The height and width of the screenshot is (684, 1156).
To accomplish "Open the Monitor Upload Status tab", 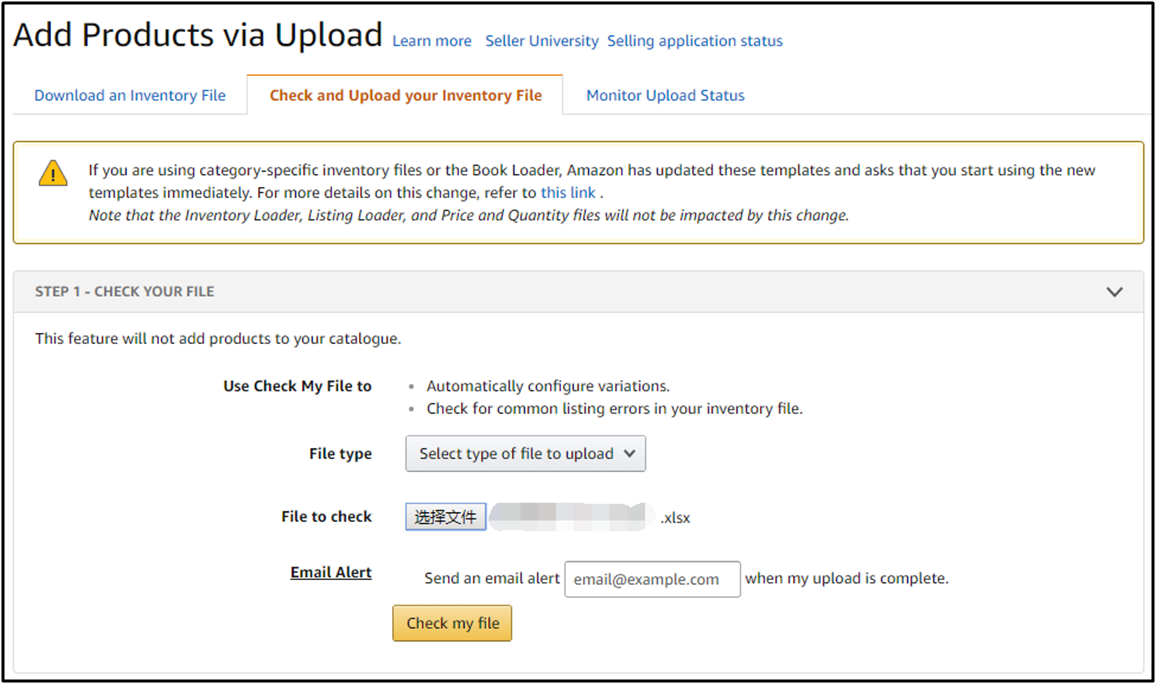I will point(665,96).
